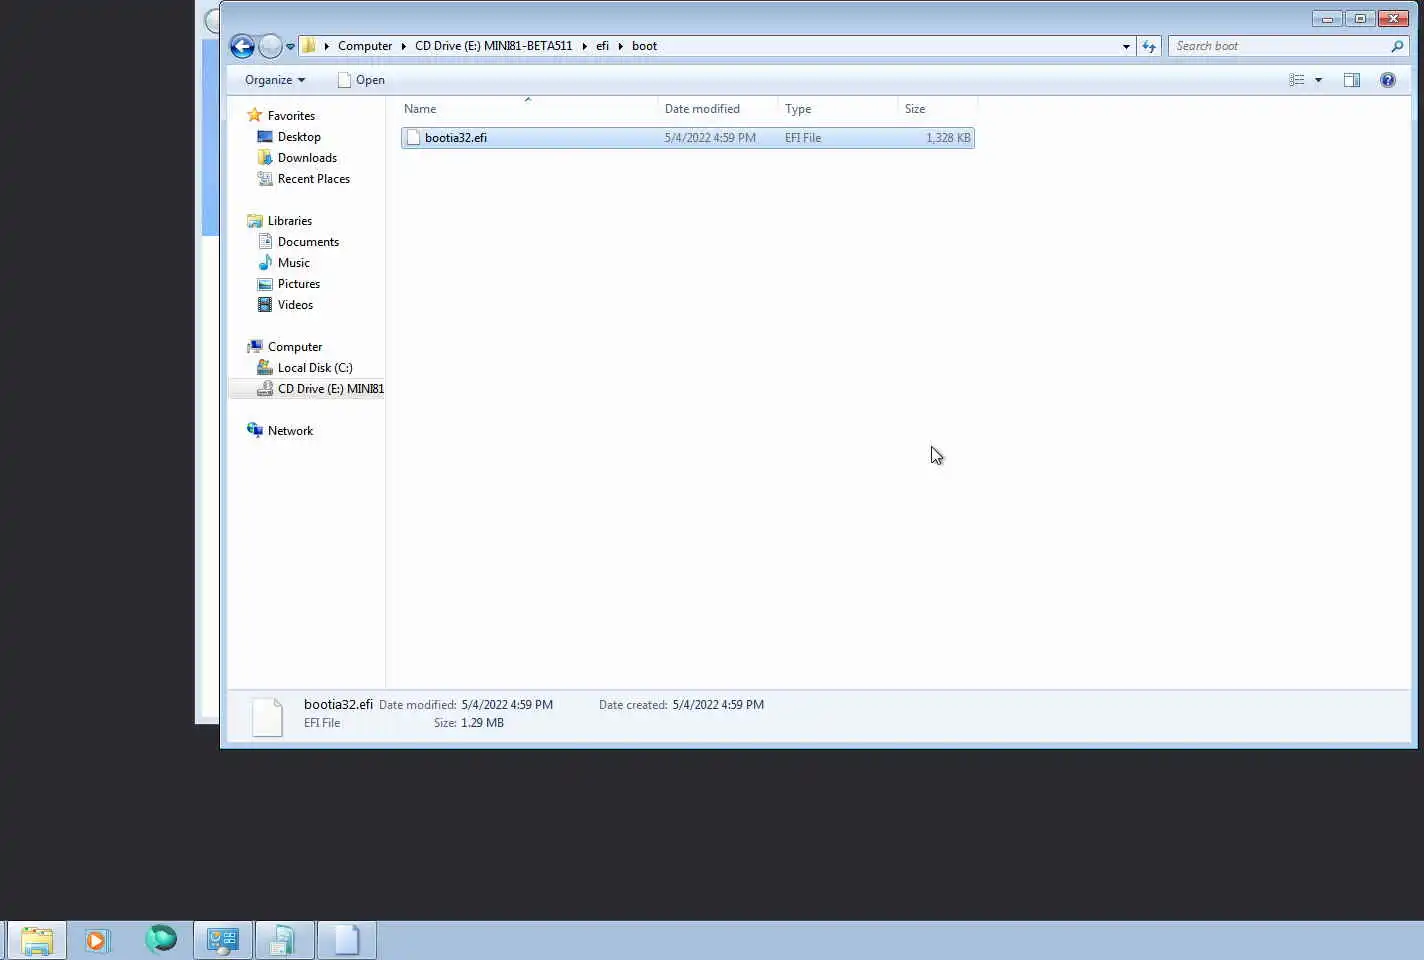Open the recent pages dropdown beside Forward
1424x960 pixels.
pos(290,46)
